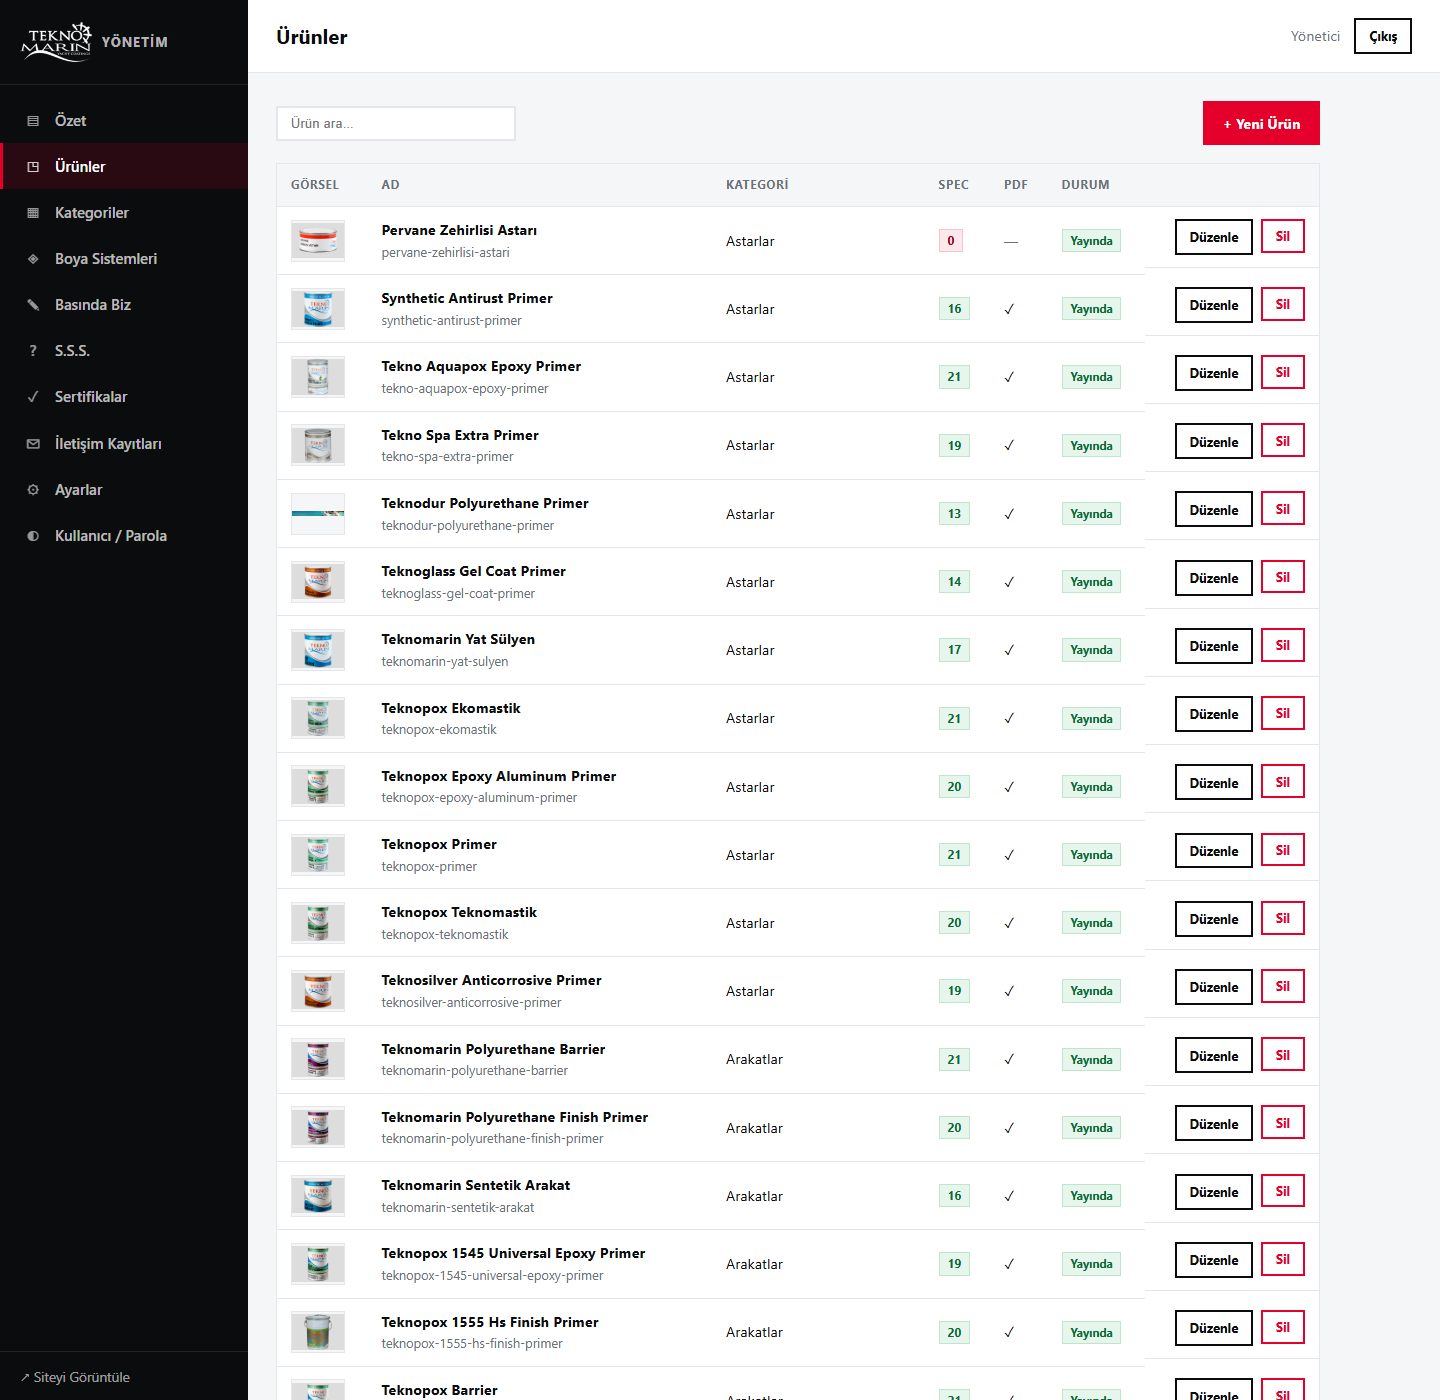Edit Pervane Zehirlisi Astarı with Düzenle
This screenshot has height=1400, width=1440.
pyautogui.click(x=1214, y=237)
